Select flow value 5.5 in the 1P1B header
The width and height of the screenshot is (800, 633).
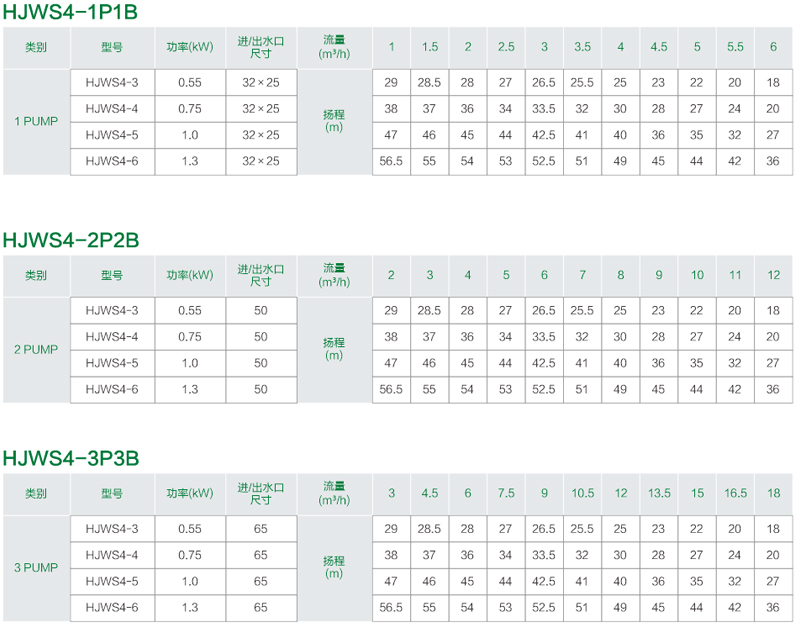click(735, 47)
